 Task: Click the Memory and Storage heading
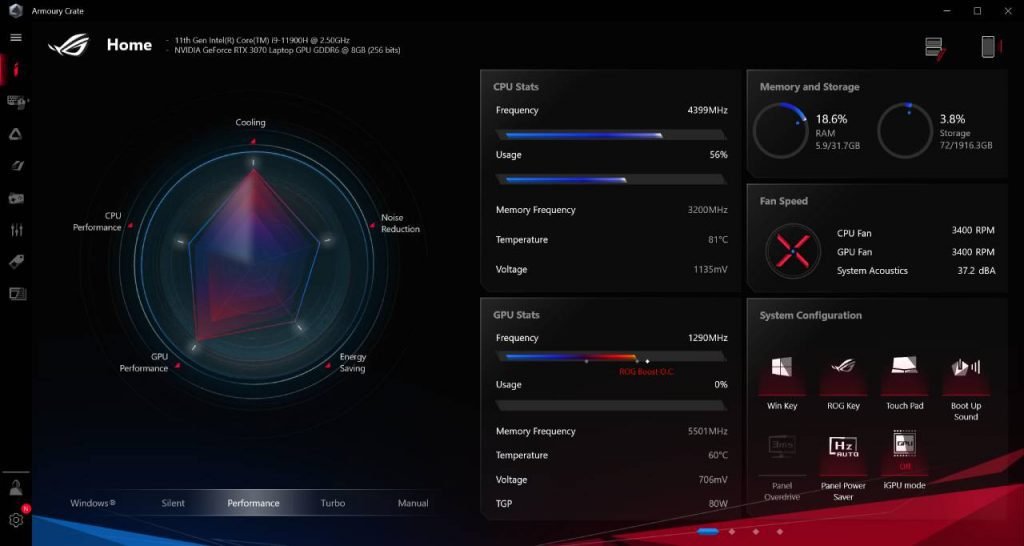809,87
